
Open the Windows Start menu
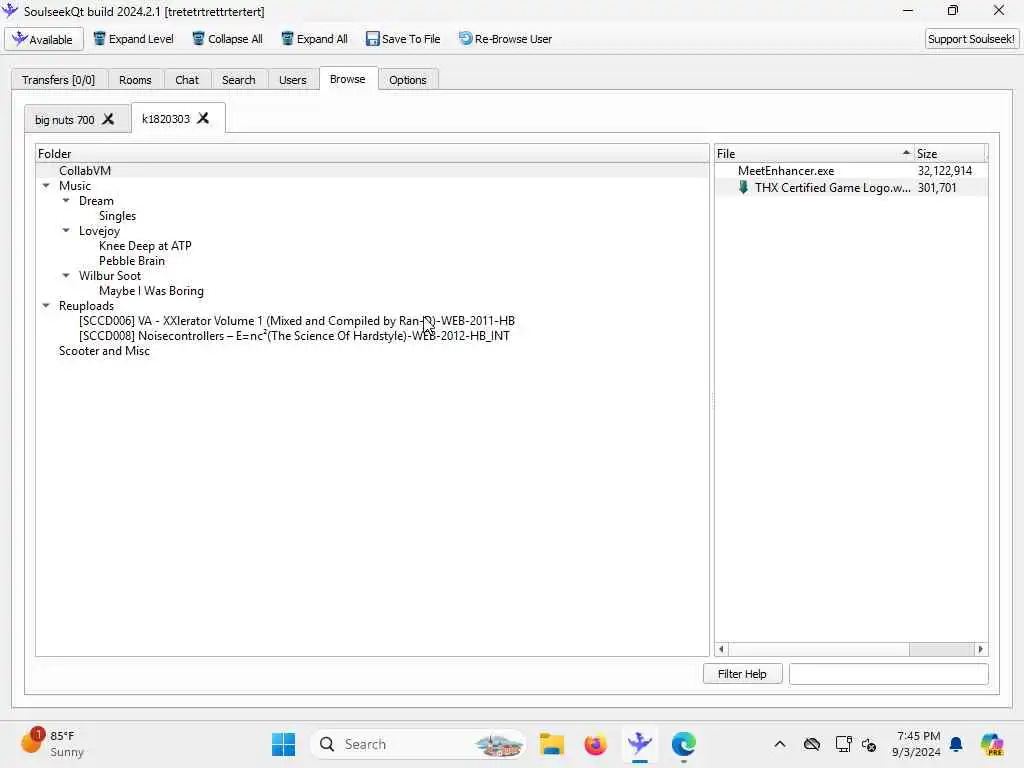pyautogui.click(x=283, y=744)
